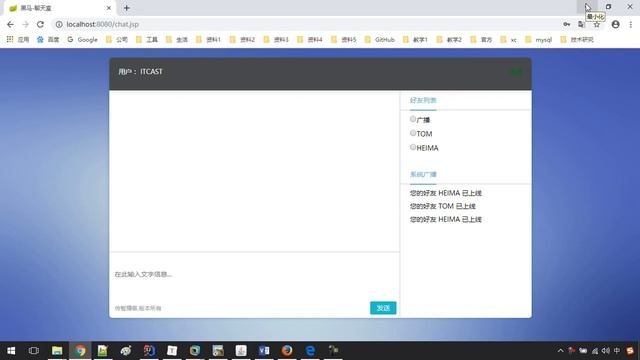Image resolution: width=640 pixels, height=360 pixels.
Task: Click the 中 input method indicator
Action: point(617,351)
